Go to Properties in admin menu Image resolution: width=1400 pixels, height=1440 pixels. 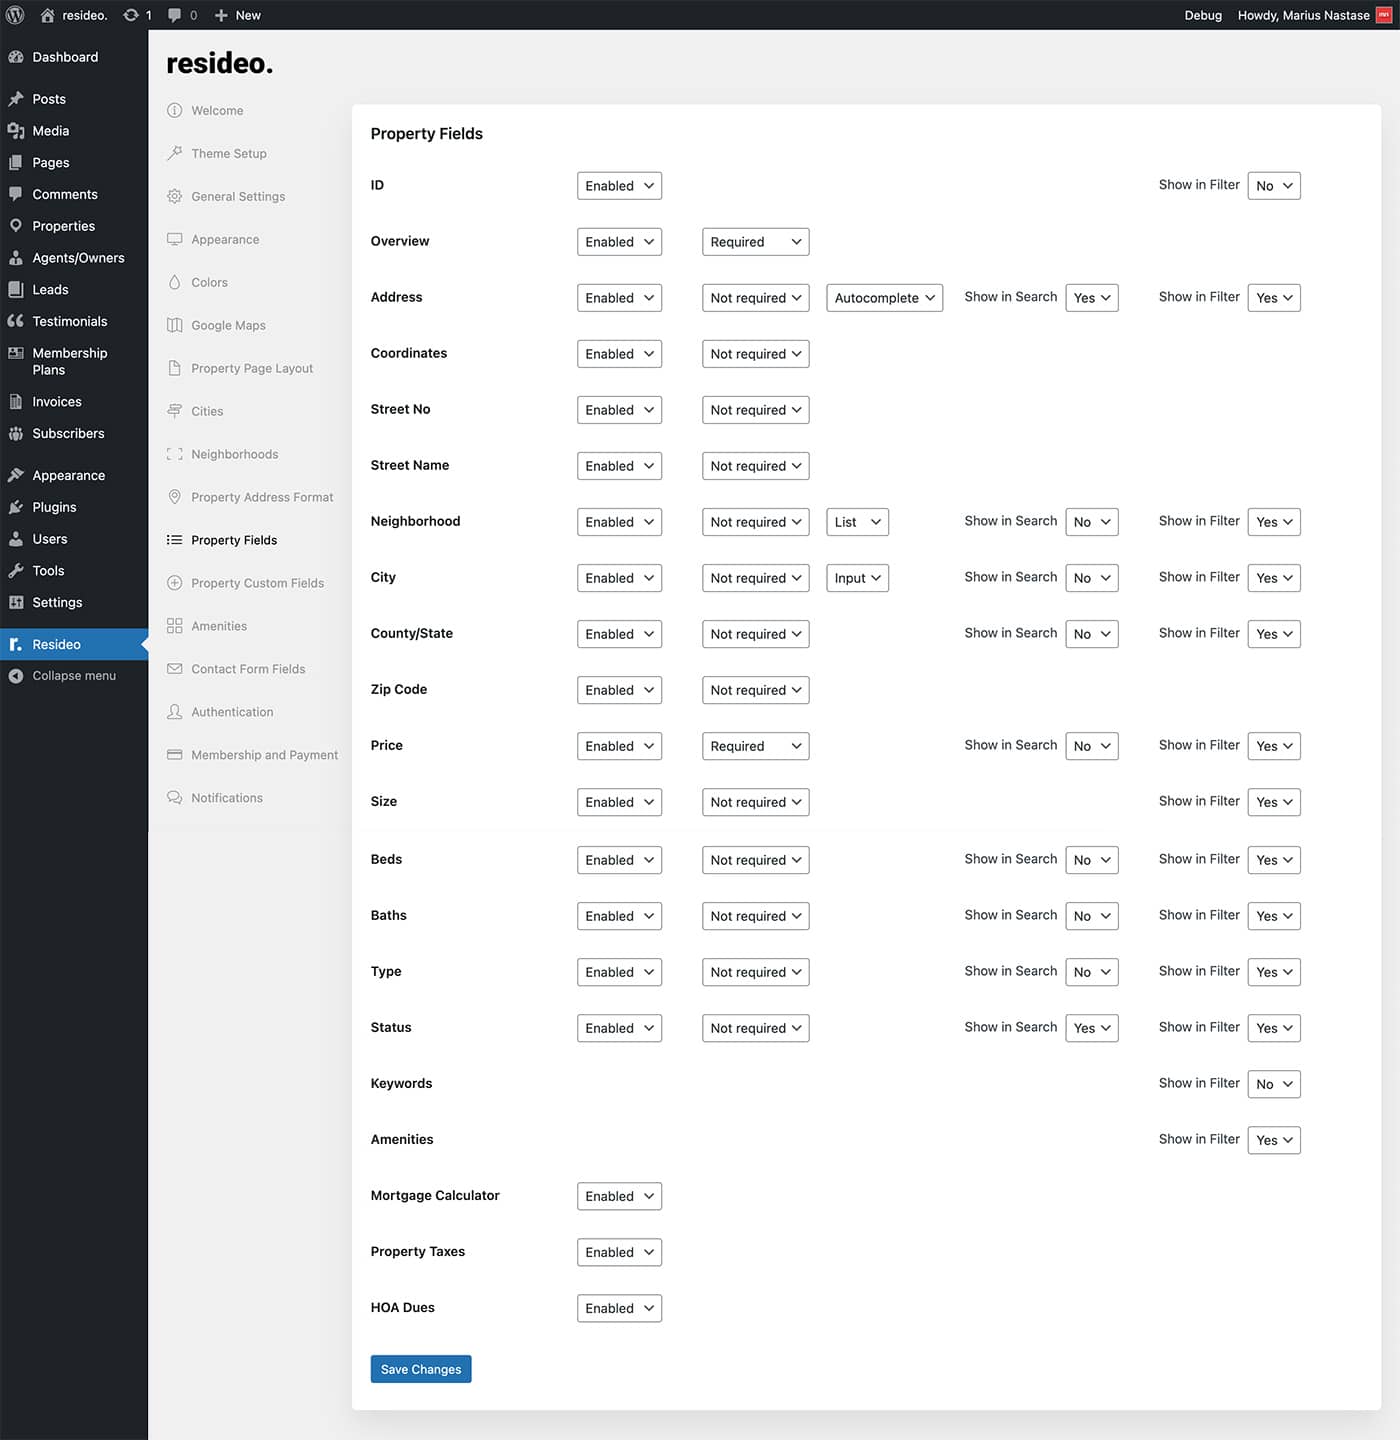click(63, 226)
